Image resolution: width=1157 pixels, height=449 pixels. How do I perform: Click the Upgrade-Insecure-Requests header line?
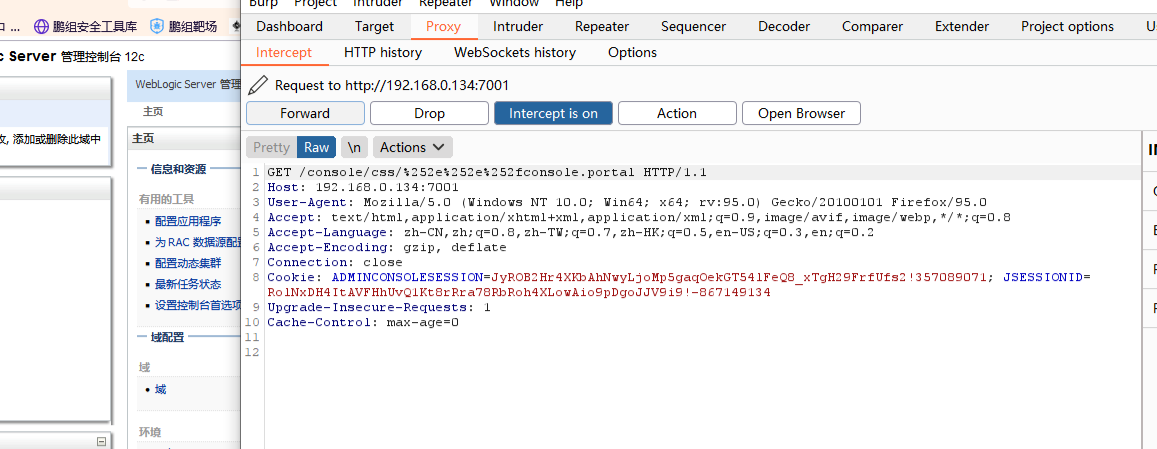[x=379, y=307]
